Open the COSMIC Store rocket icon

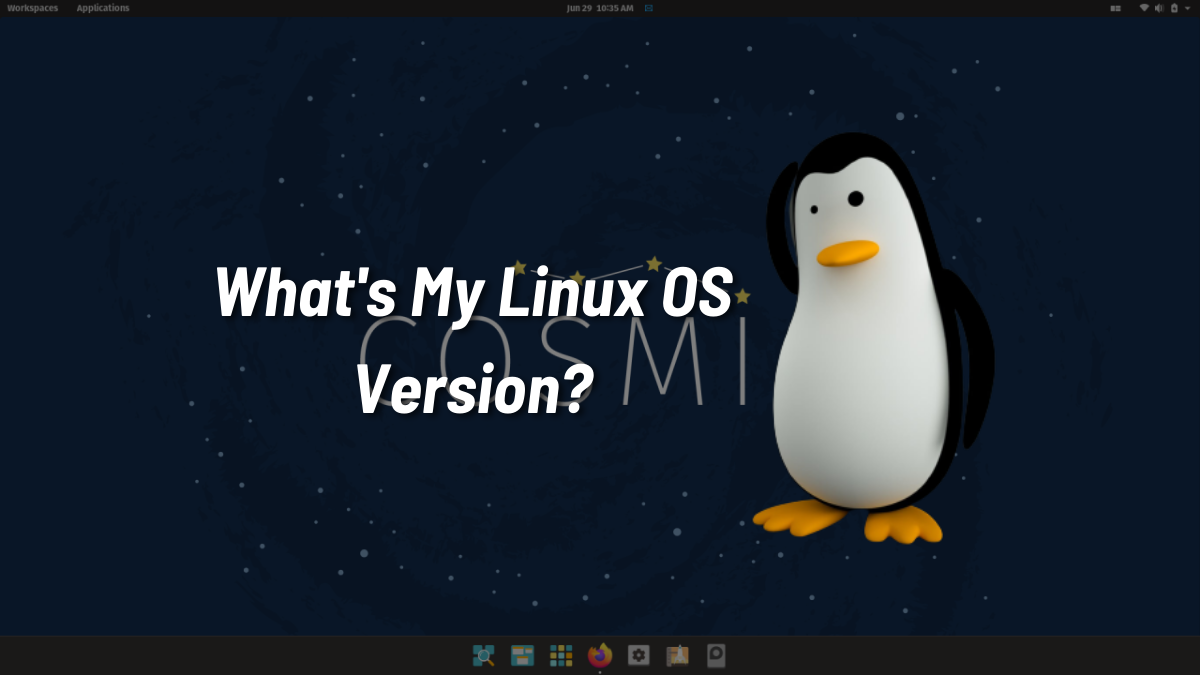click(677, 656)
